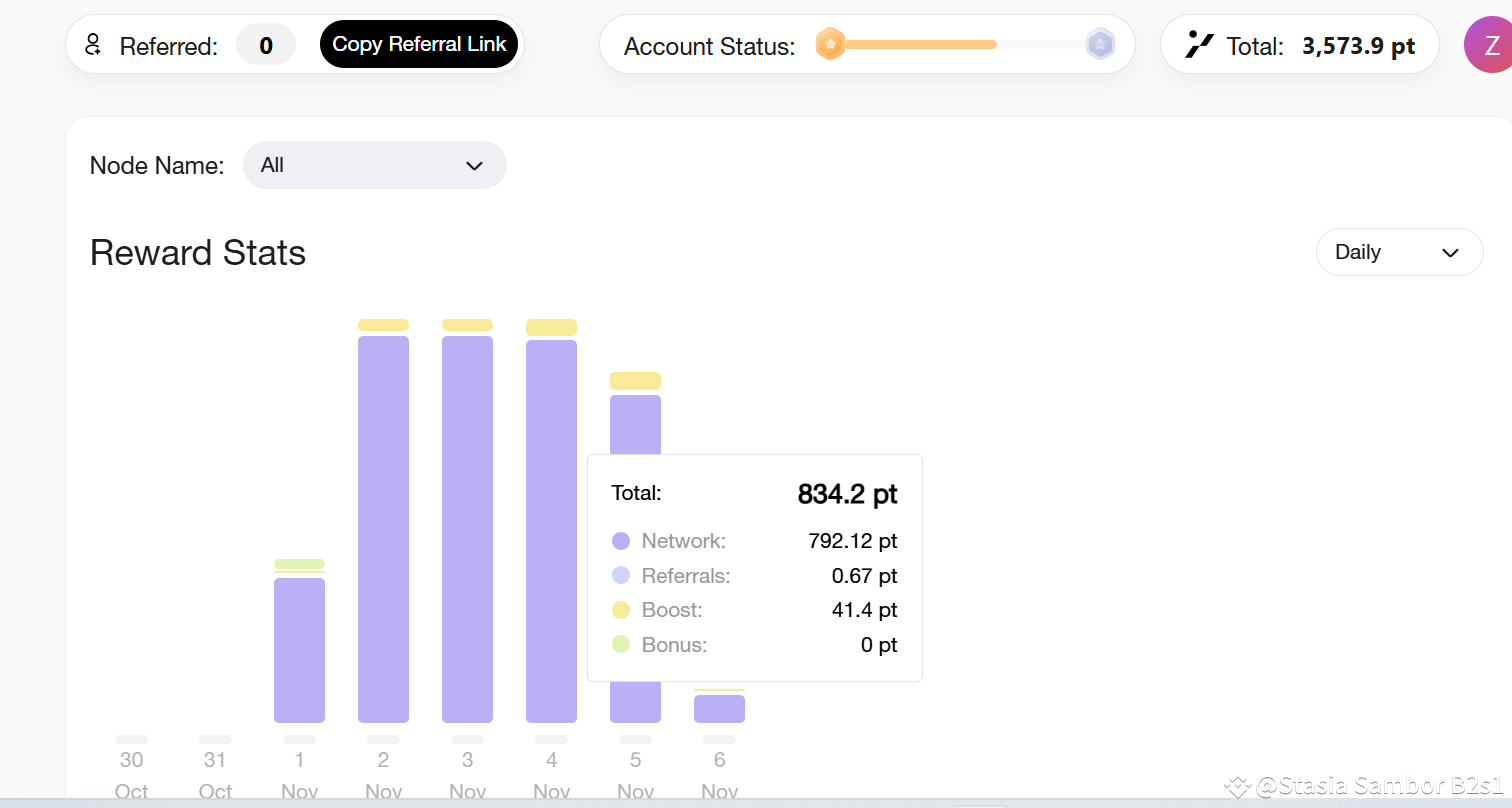Click the referral person icon
Viewport: 1512px width, 808px height.
coord(93,45)
